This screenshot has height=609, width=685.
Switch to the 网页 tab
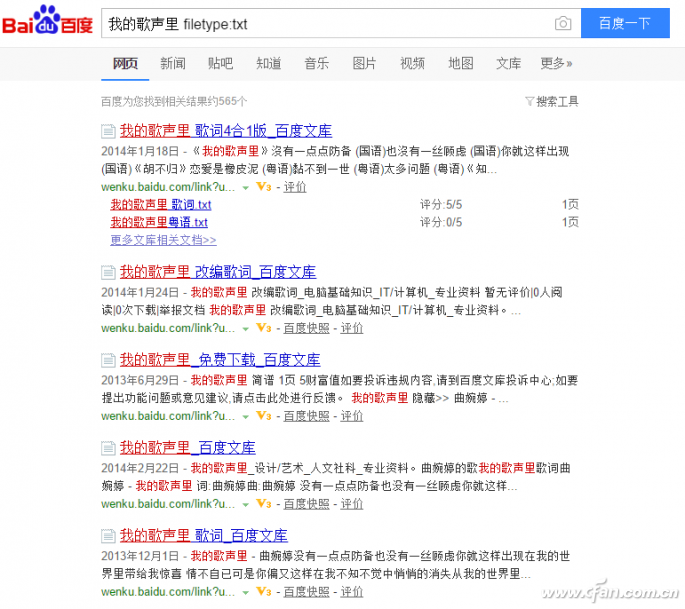[125, 64]
